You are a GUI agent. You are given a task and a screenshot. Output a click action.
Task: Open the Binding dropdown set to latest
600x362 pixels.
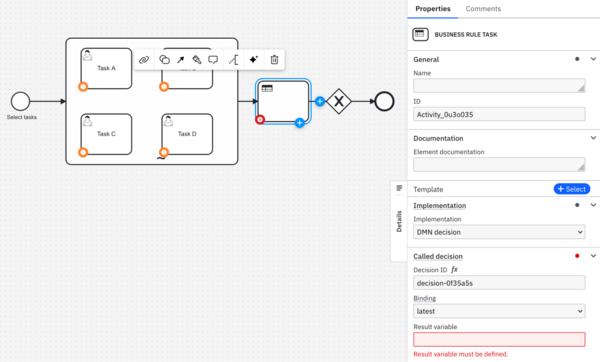[x=499, y=311]
